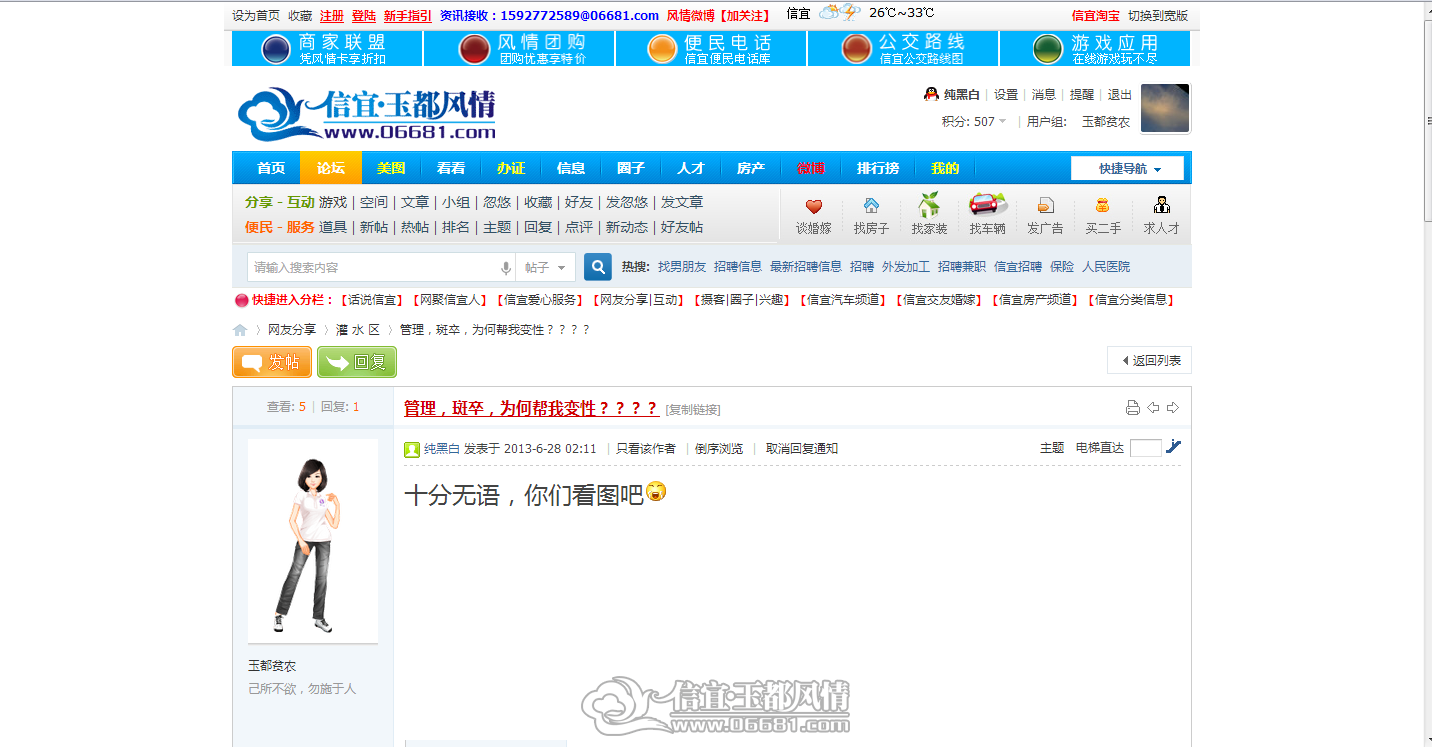Click the 谈婚嫁 heart icon
Viewport: 1432px width, 747px height.
tap(813, 206)
